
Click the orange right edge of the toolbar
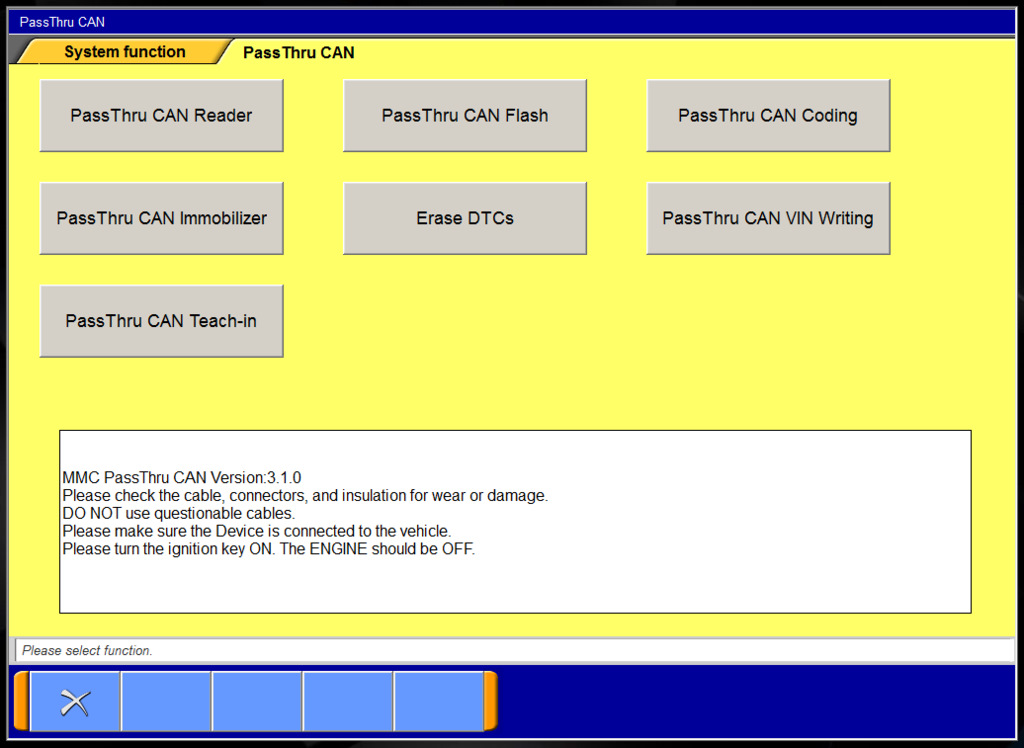tap(491, 701)
